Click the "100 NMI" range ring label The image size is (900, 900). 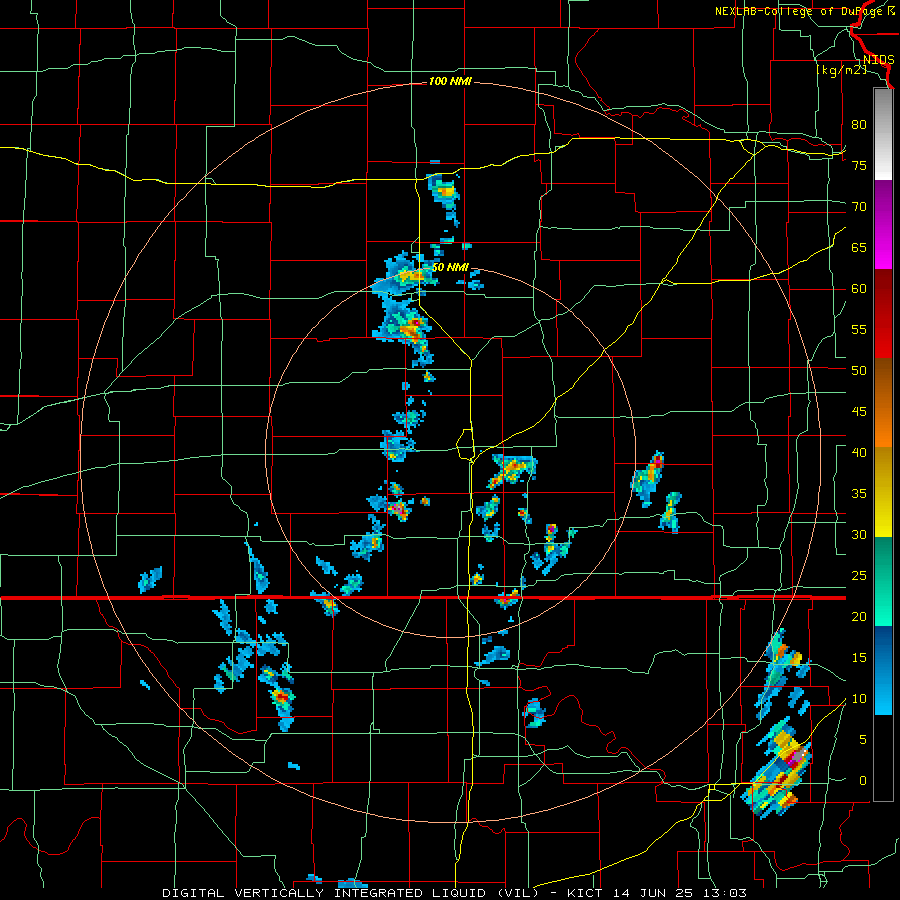[x=450, y=82]
